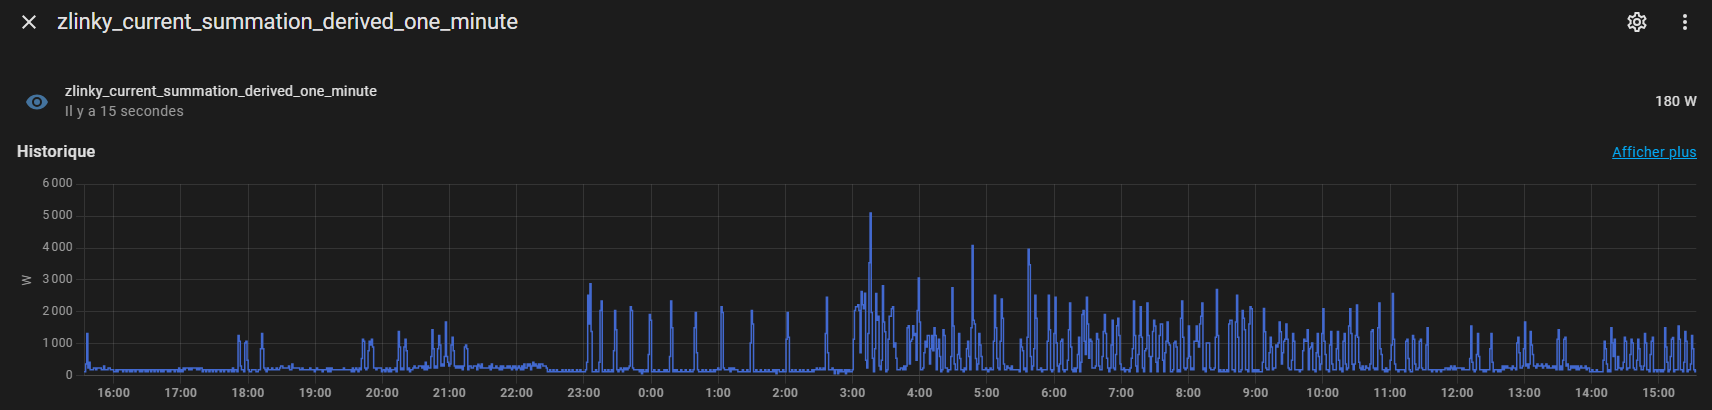Screen dimensions: 1712x410
Task: Click the sensor name beside the eye icon
Action: tap(221, 91)
